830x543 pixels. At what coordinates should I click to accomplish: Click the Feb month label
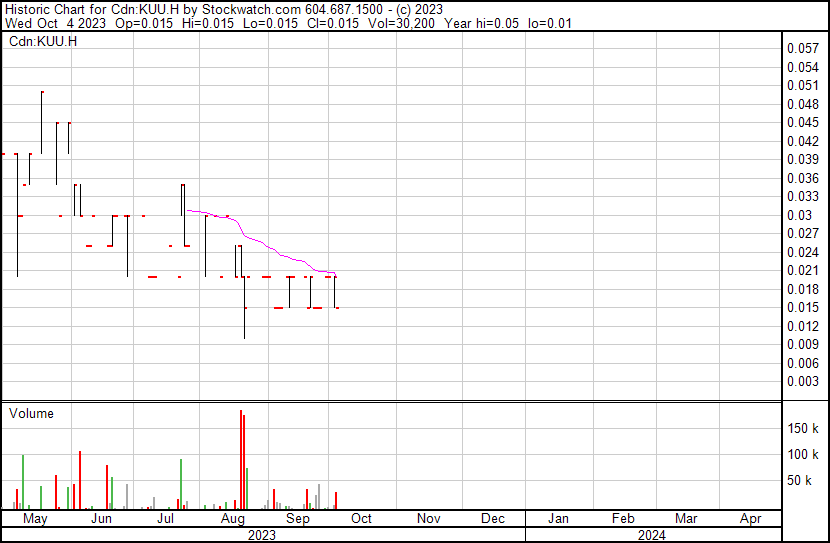click(x=623, y=519)
